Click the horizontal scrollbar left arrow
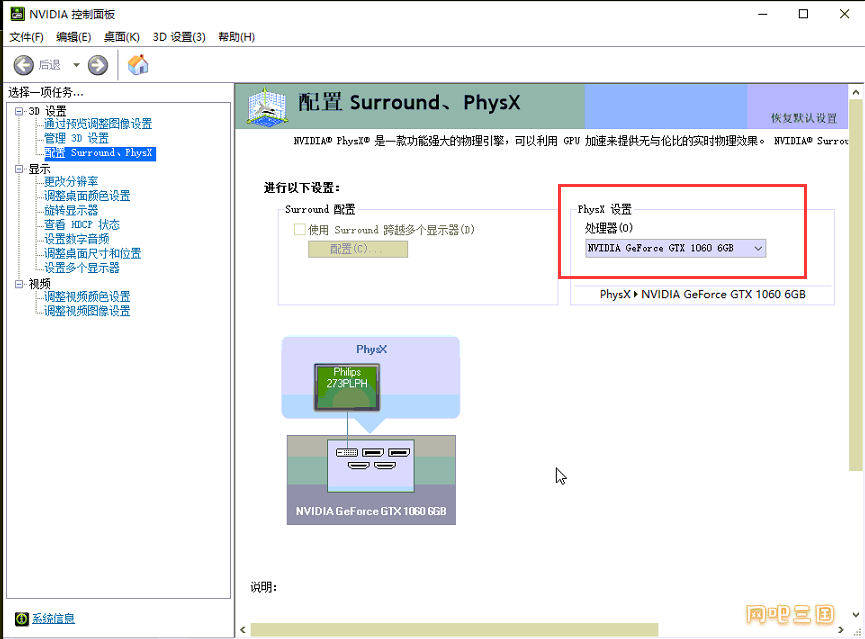 point(243,630)
